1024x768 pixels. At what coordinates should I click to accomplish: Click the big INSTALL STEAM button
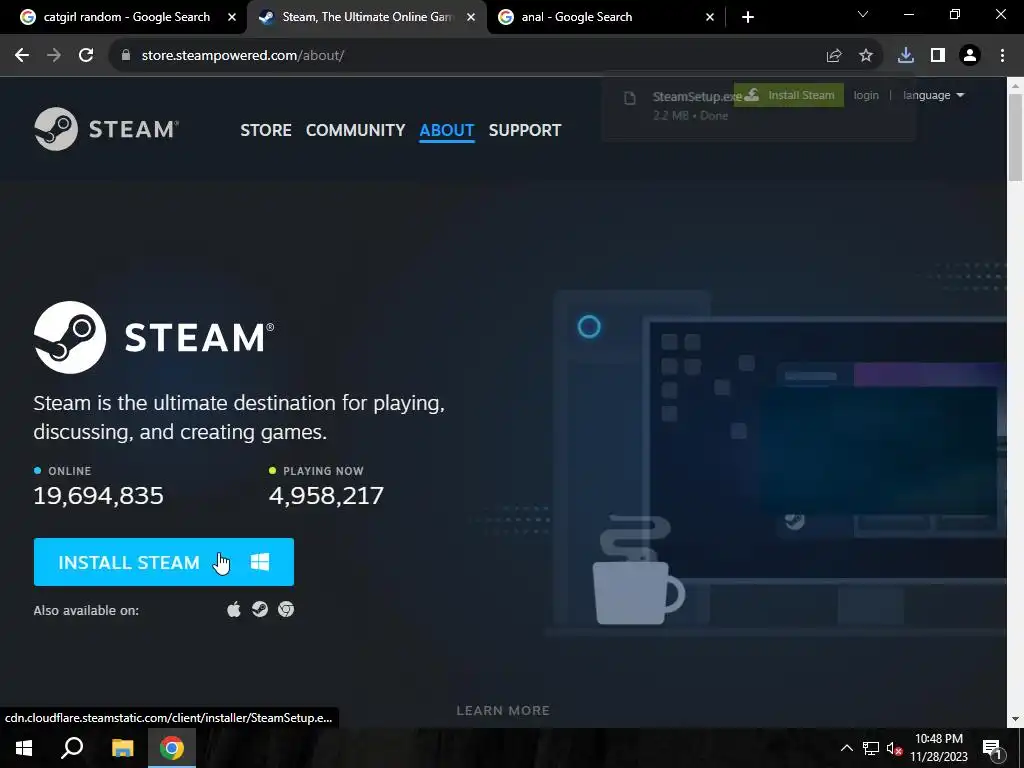tap(164, 562)
